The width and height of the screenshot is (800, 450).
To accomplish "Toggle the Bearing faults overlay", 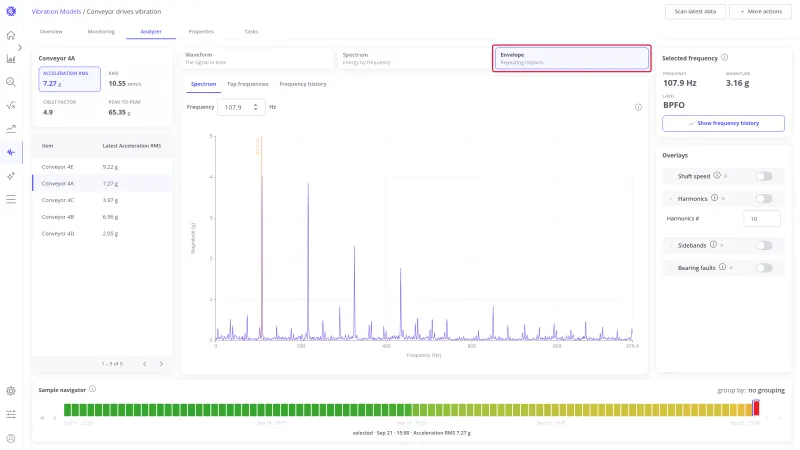I will (x=764, y=268).
